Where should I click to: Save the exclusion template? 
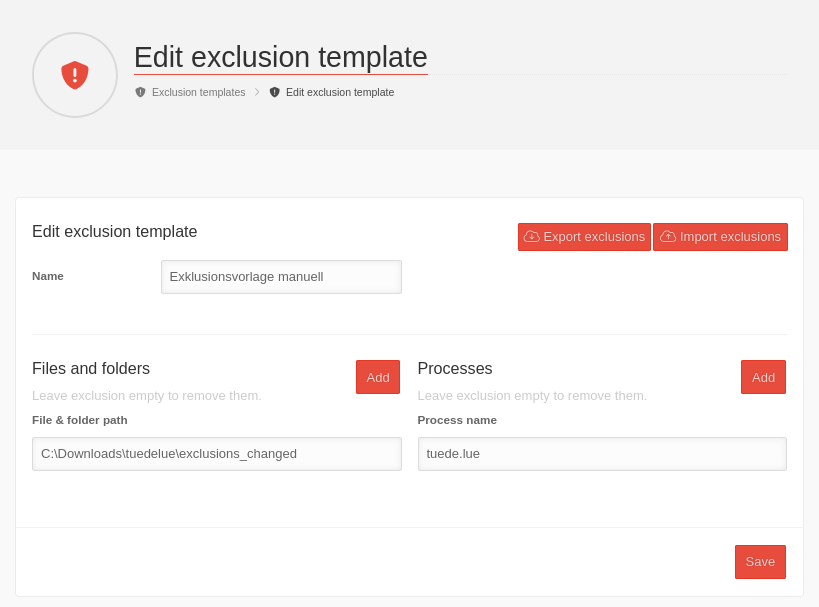(x=760, y=562)
